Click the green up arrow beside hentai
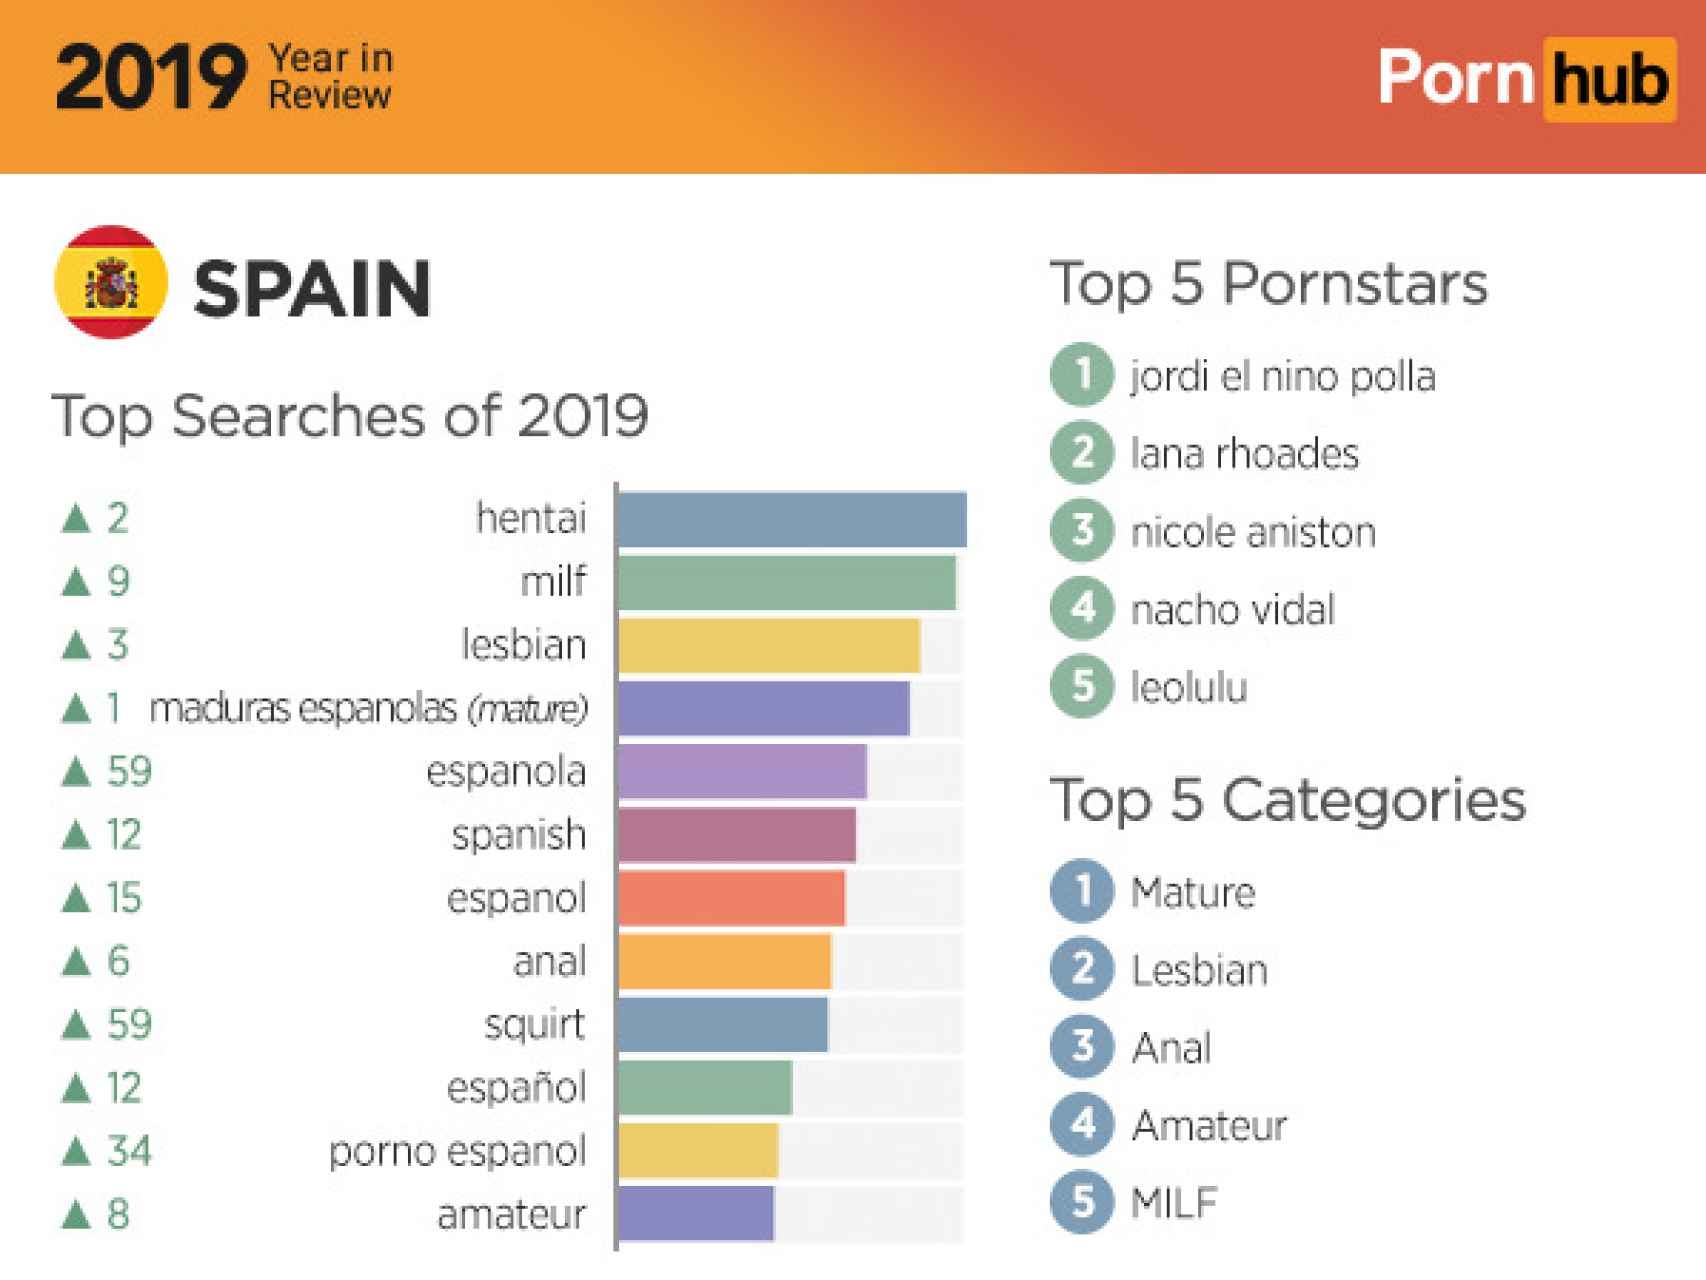 76,518
